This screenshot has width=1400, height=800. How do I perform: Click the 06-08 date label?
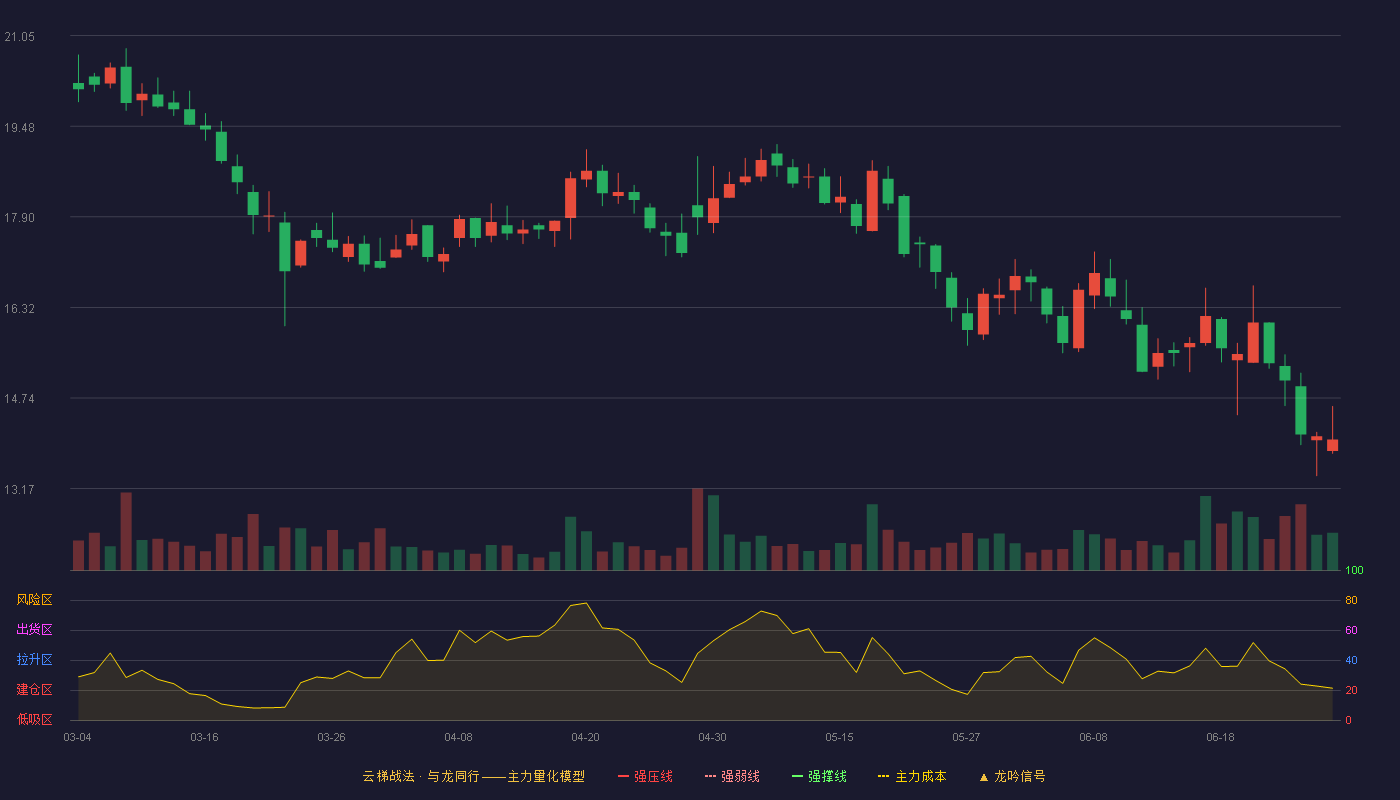(x=1093, y=737)
